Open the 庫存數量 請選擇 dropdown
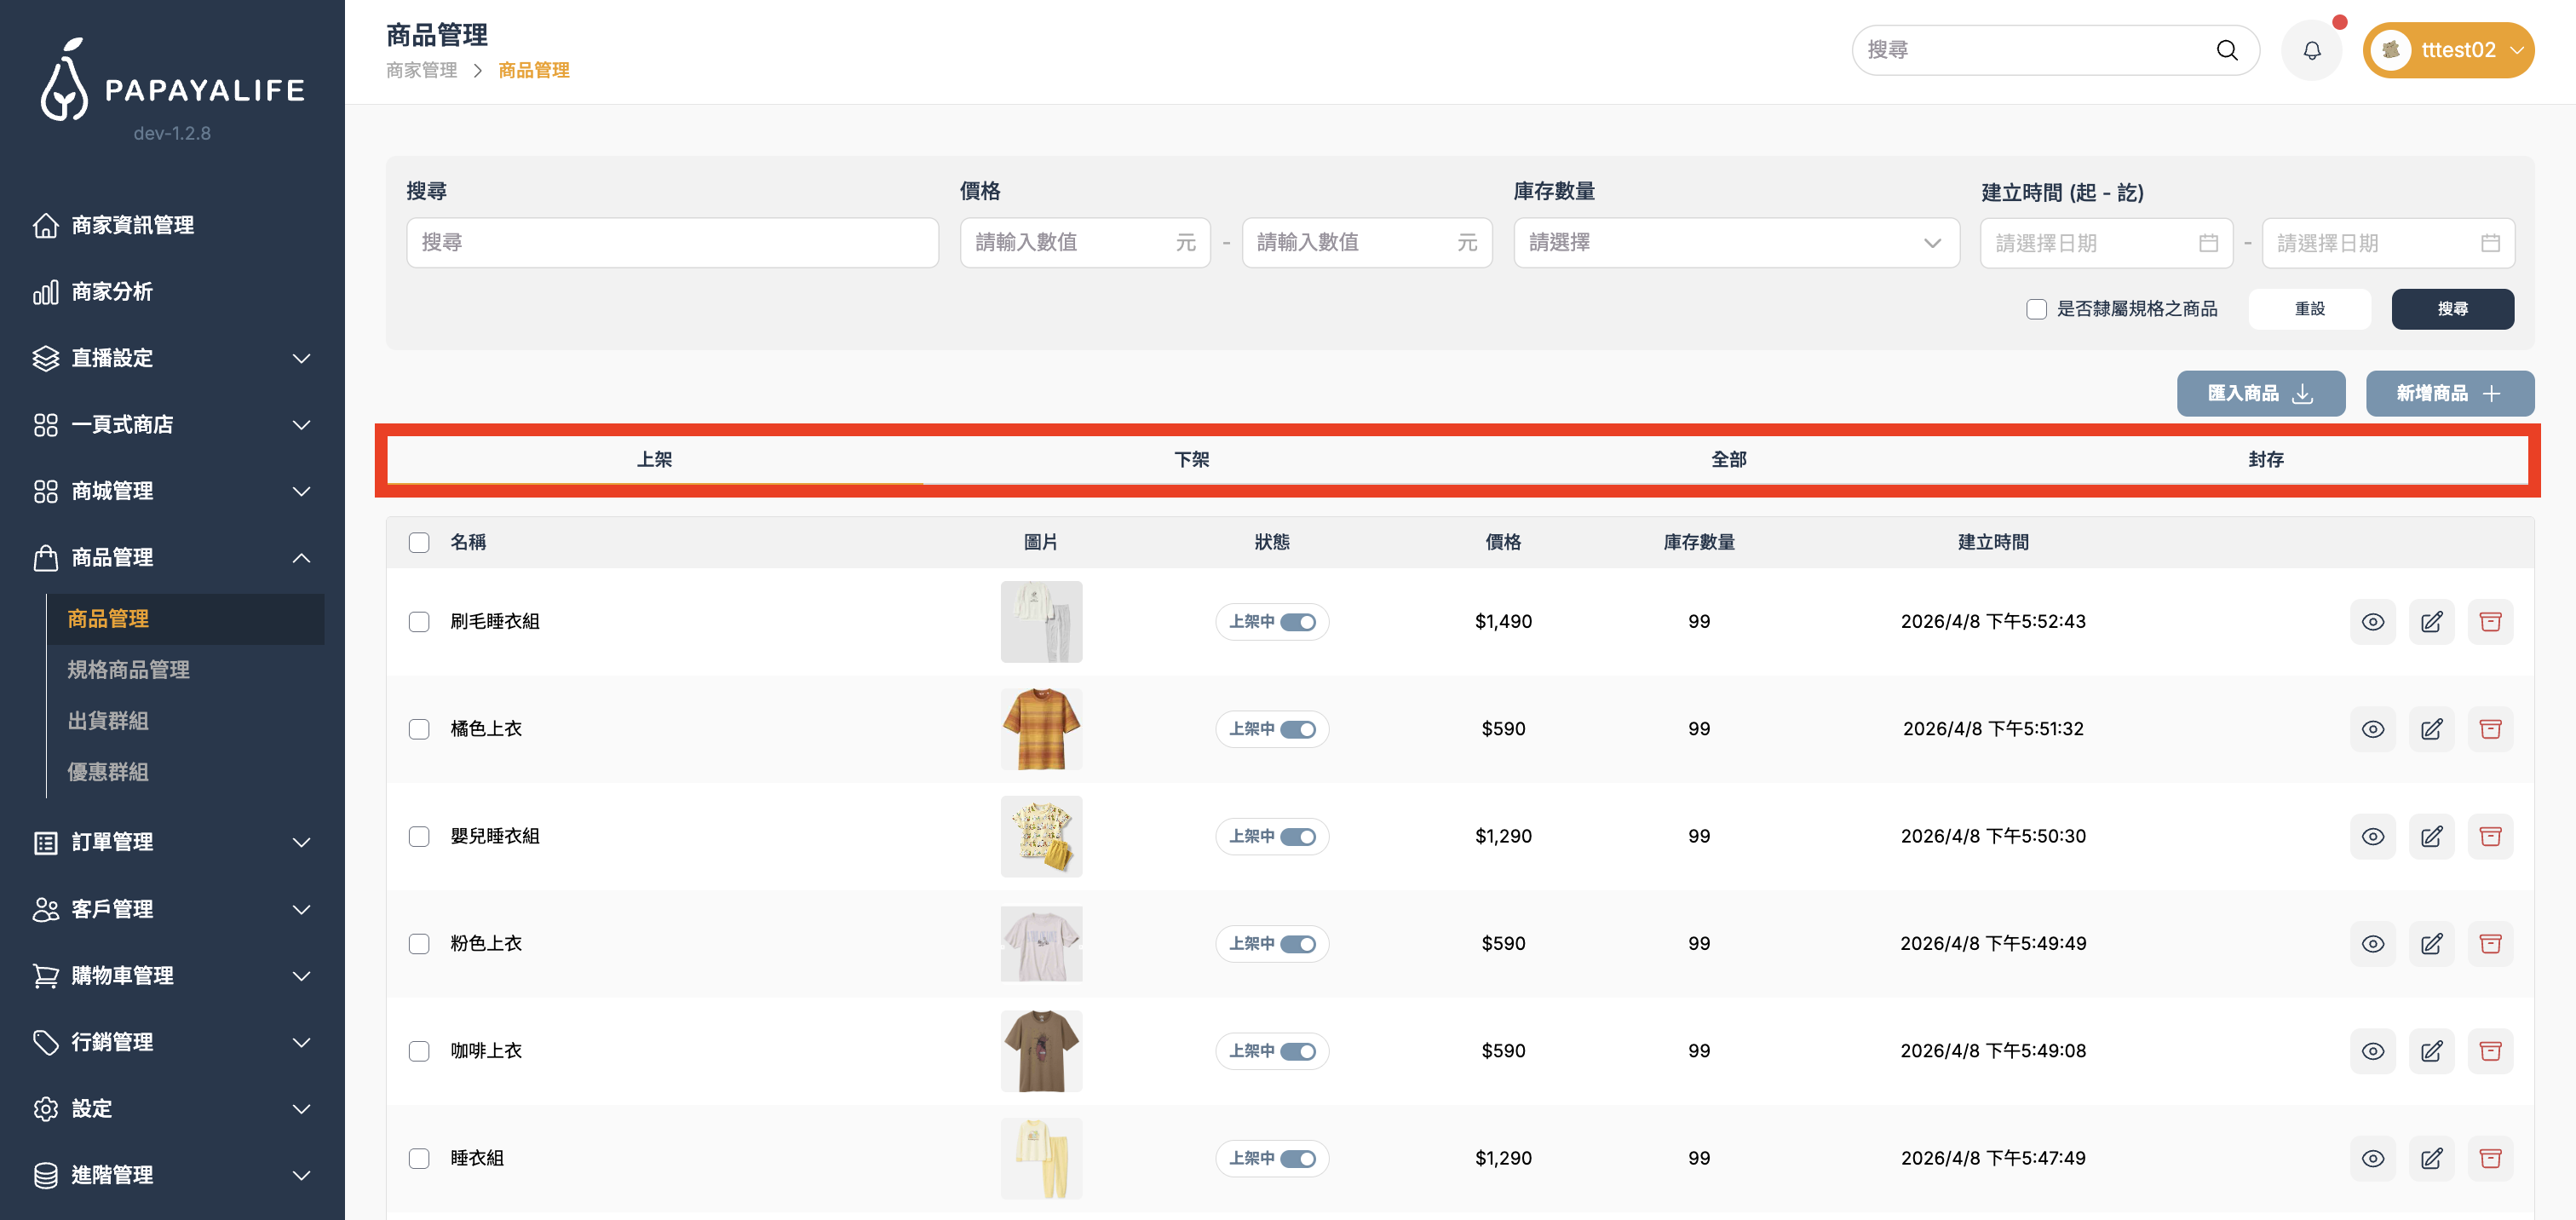The width and height of the screenshot is (2576, 1220). pyautogui.click(x=1735, y=243)
